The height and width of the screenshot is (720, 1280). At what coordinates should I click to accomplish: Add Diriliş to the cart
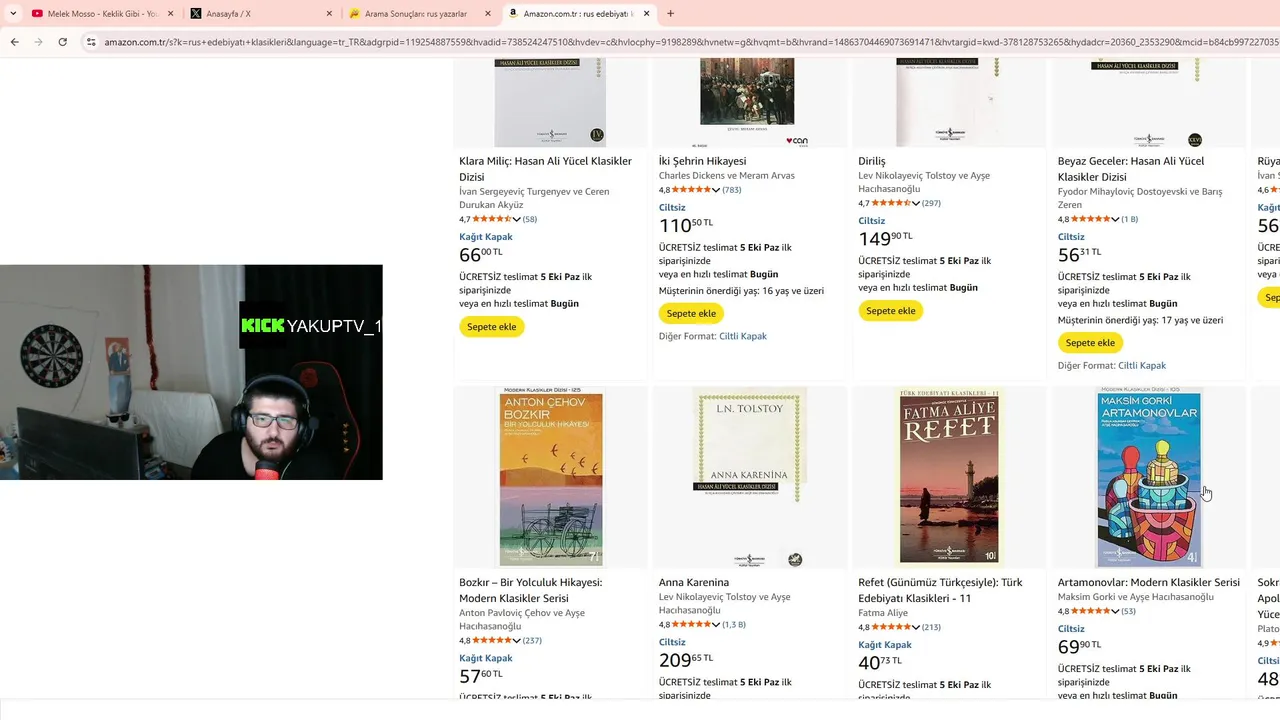tap(890, 311)
